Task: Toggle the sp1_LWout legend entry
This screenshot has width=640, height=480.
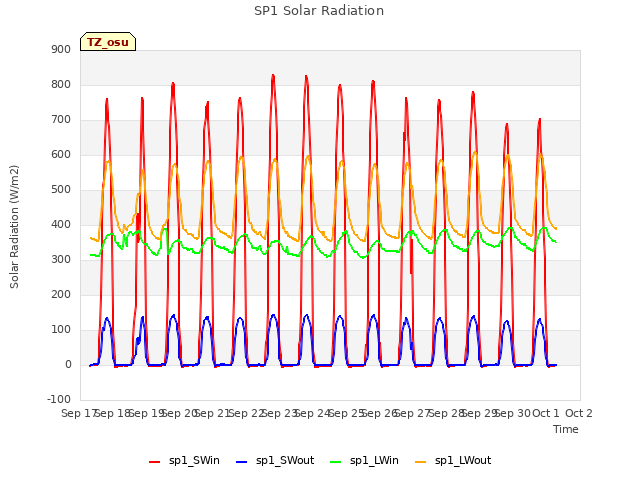Action: (x=453, y=461)
